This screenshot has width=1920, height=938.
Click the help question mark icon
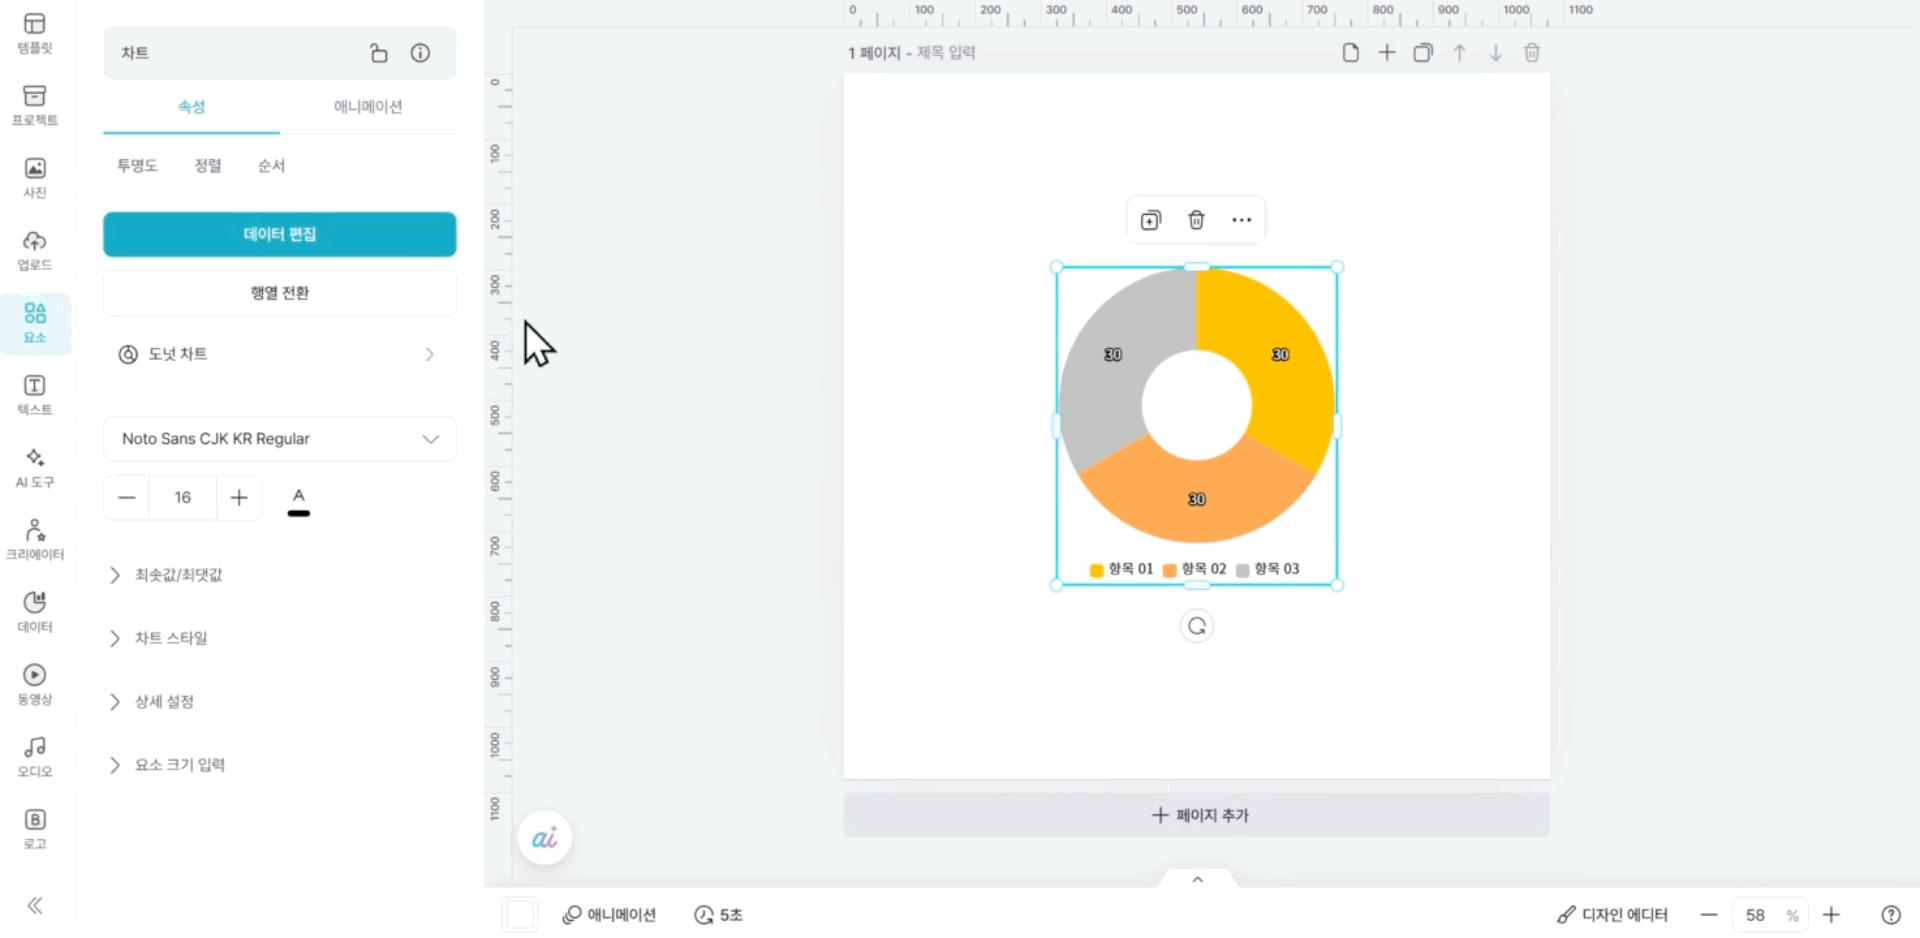pyautogui.click(x=1891, y=915)
